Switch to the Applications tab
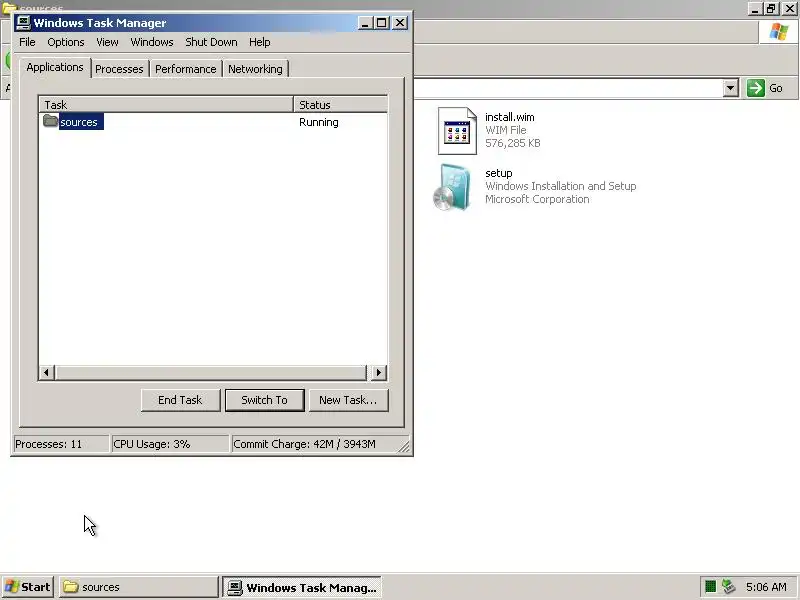This screenshot has height=600, width=800. [55, 67]
